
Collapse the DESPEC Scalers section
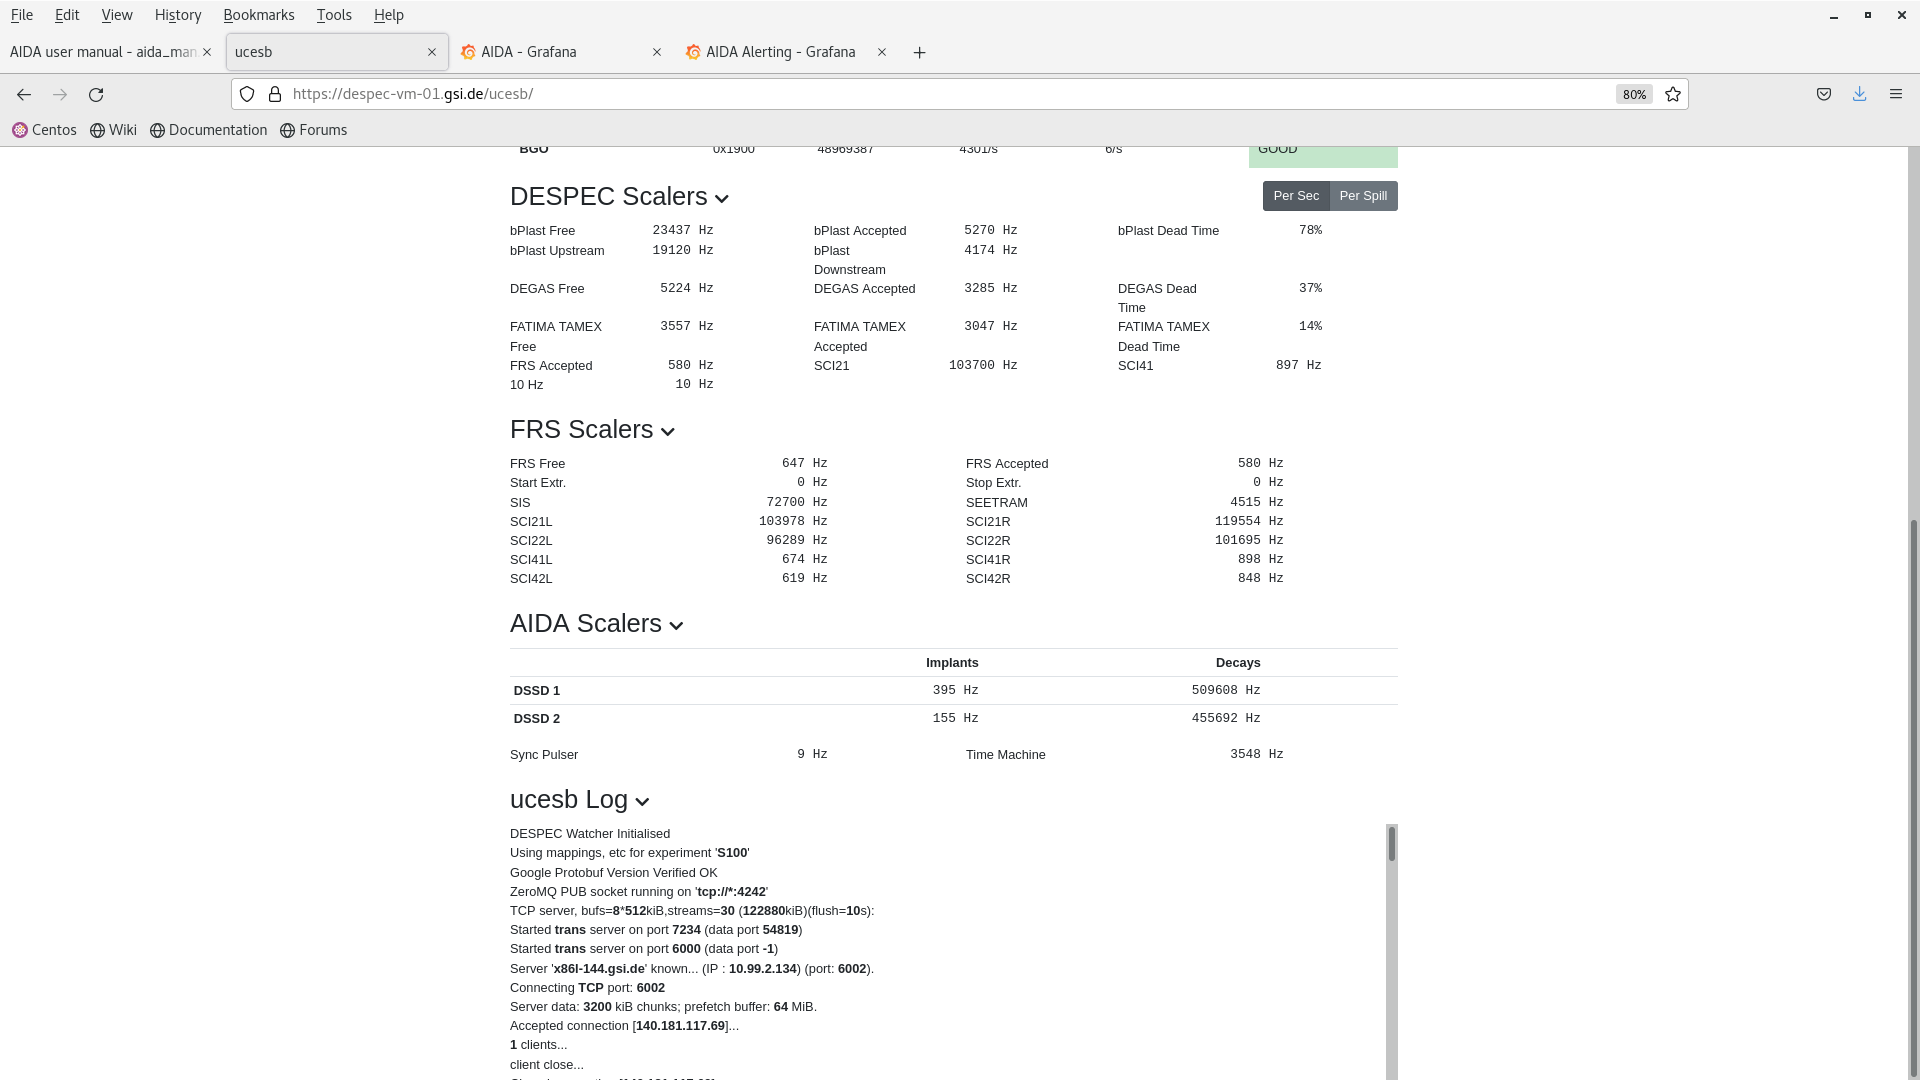click(x=722, y=198)
